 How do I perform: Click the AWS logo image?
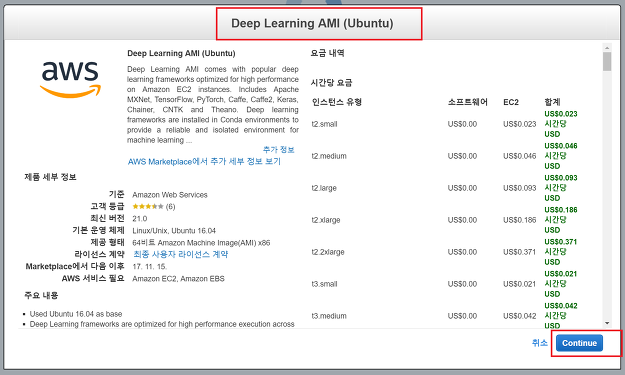(x=70, y=79)
